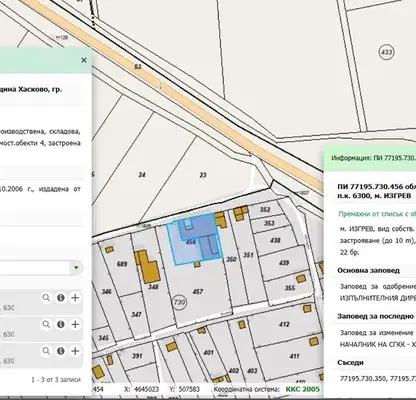Click the 'ККС 2005' coordinate system value
416x400 pixels.
pyautogui.click(x=302, y=389)
